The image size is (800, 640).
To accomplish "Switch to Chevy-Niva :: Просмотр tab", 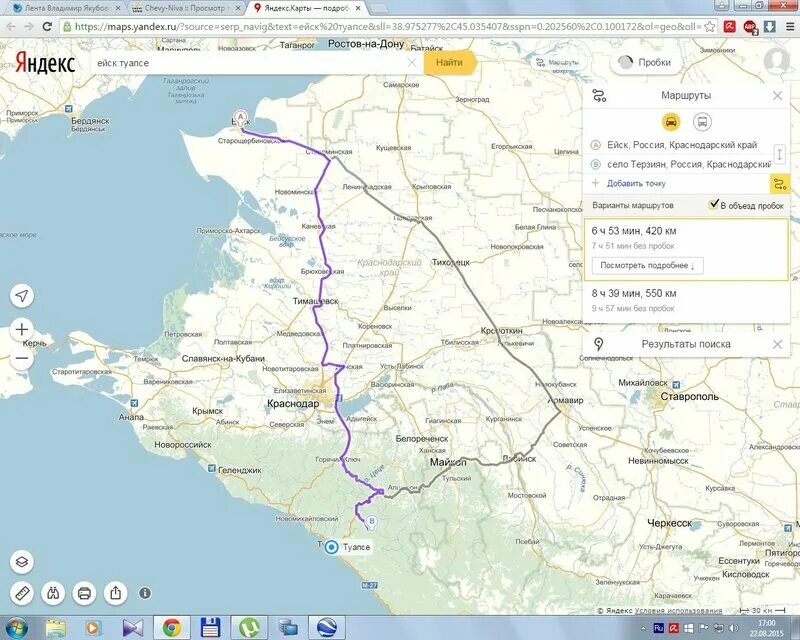I will point(187,8).
